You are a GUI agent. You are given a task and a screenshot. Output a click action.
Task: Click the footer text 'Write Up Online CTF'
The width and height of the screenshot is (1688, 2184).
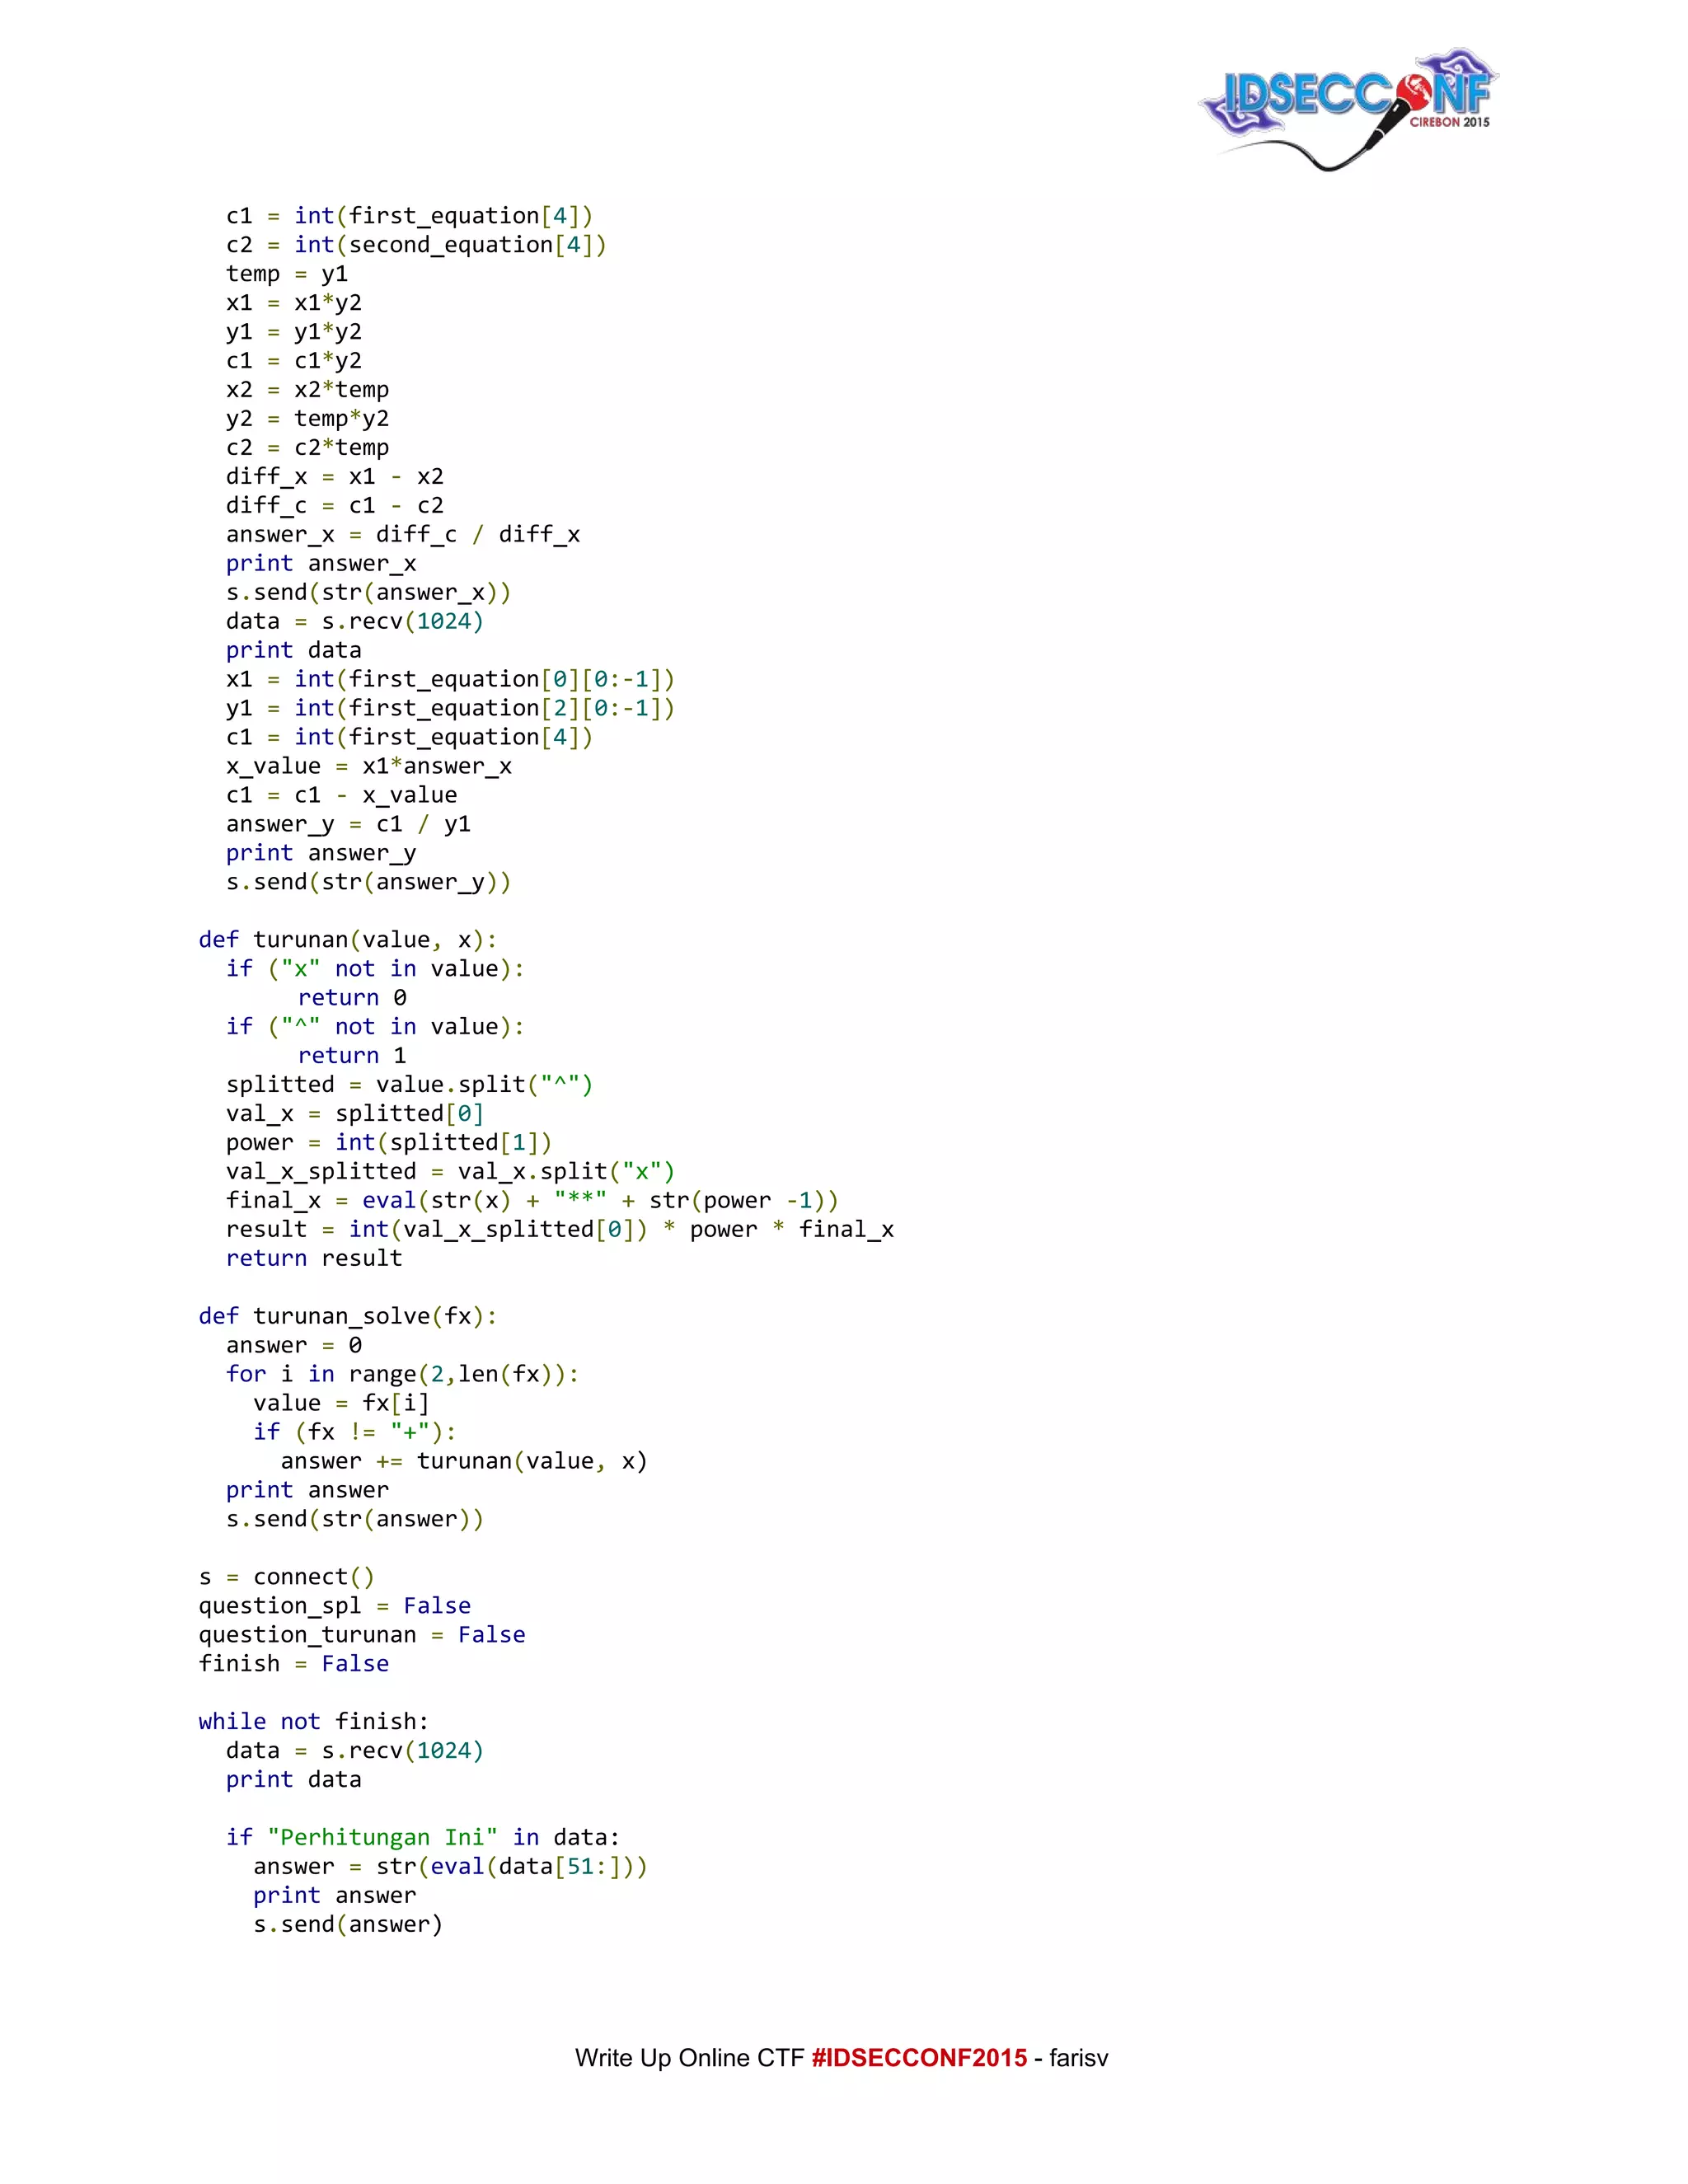click(x=690, y=2058)
